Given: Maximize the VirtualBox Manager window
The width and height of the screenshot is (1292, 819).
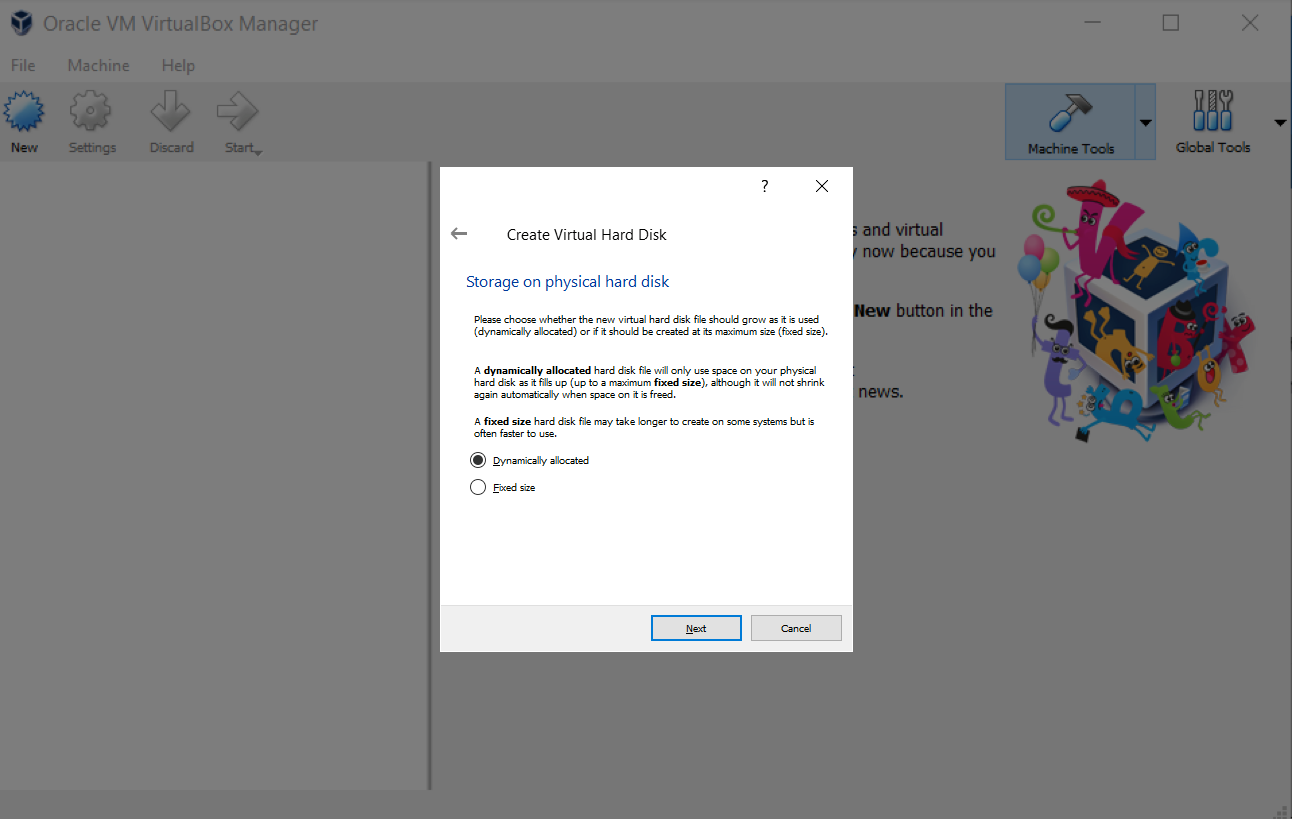Looking at the screenshot, I should point(1170,23).
